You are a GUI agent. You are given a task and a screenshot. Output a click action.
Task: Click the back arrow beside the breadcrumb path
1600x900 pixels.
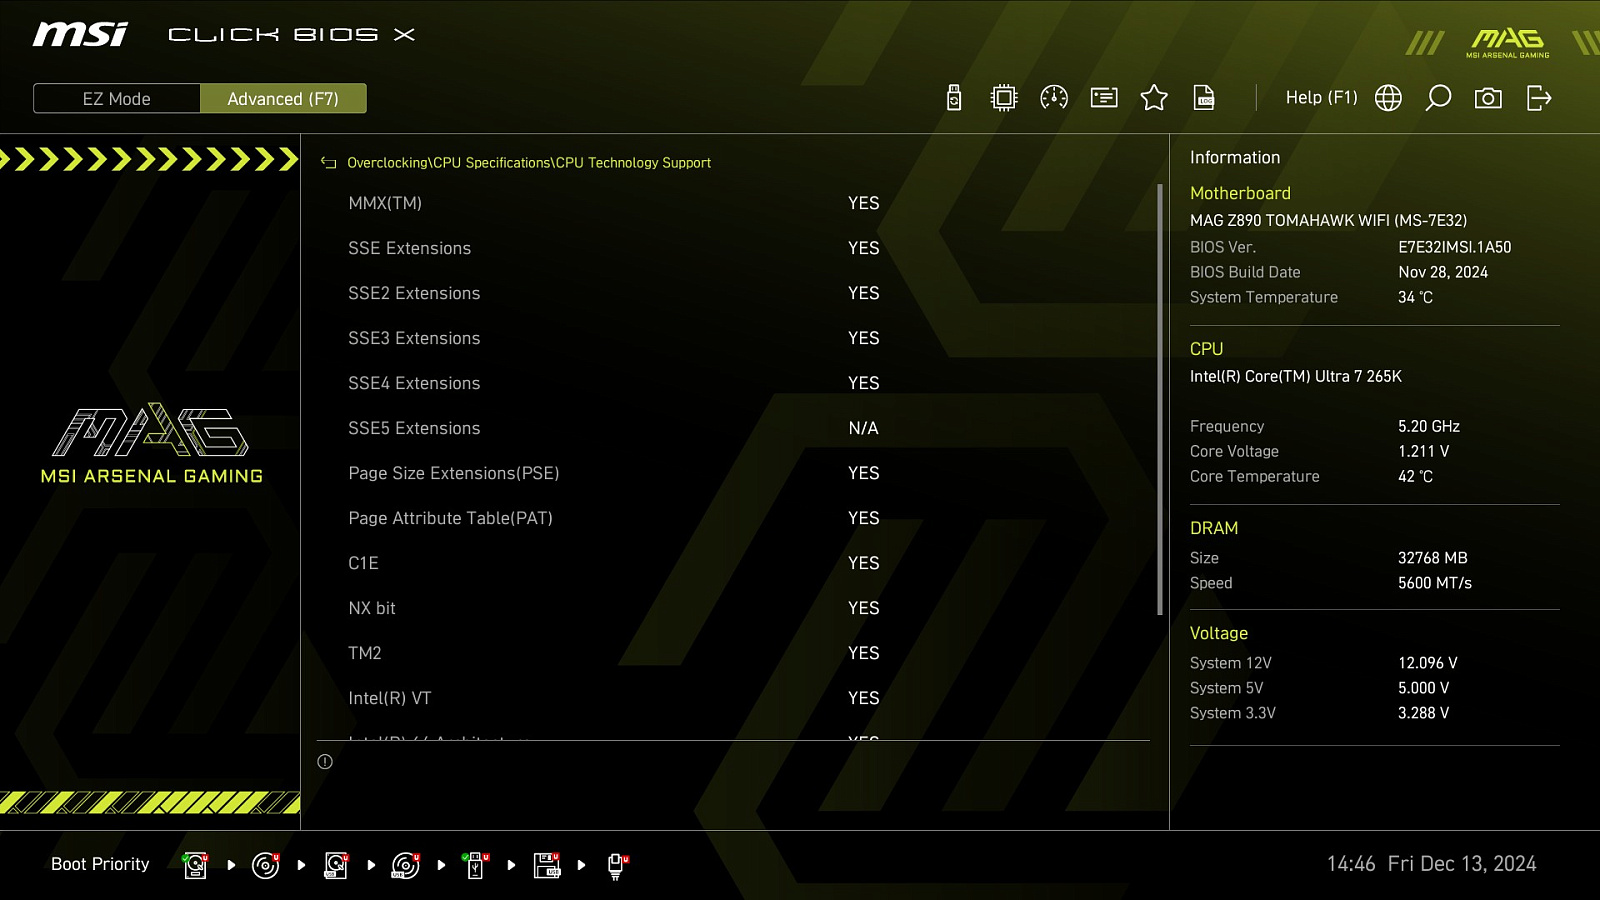pyautogui.click(x=328, y=163)
